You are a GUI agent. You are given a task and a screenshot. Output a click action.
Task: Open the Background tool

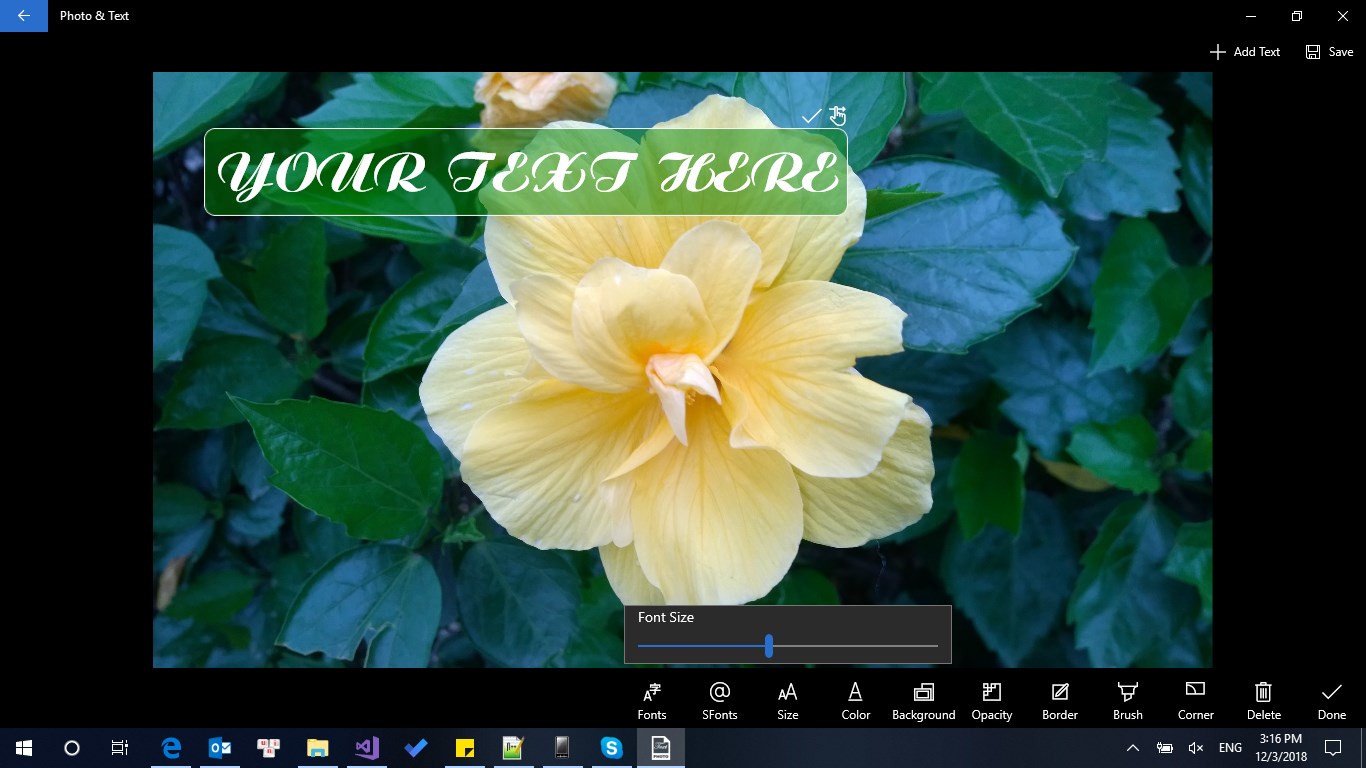tap(924, 701)
